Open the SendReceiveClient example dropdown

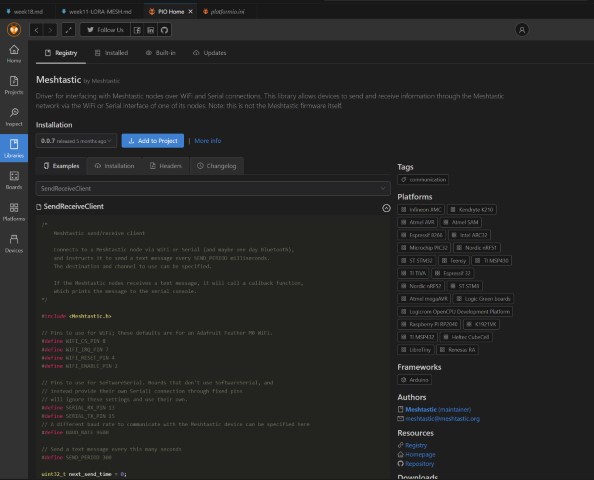(213, 189)
